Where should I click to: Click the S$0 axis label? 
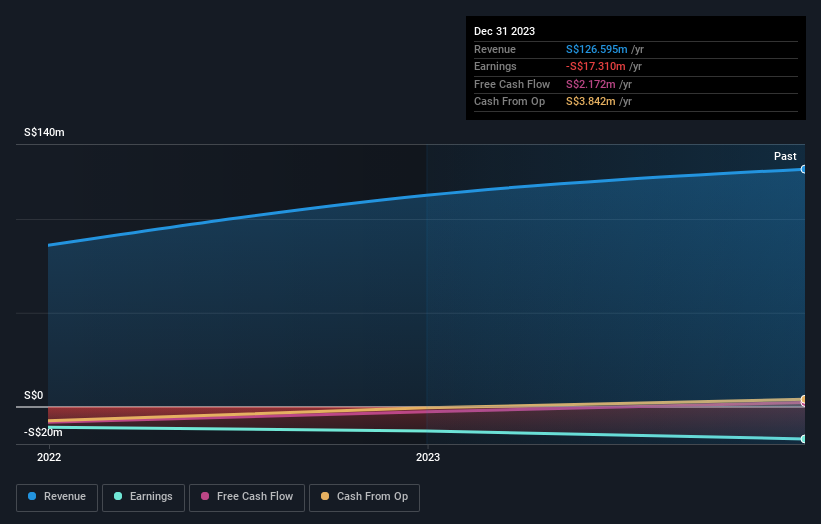34,395
